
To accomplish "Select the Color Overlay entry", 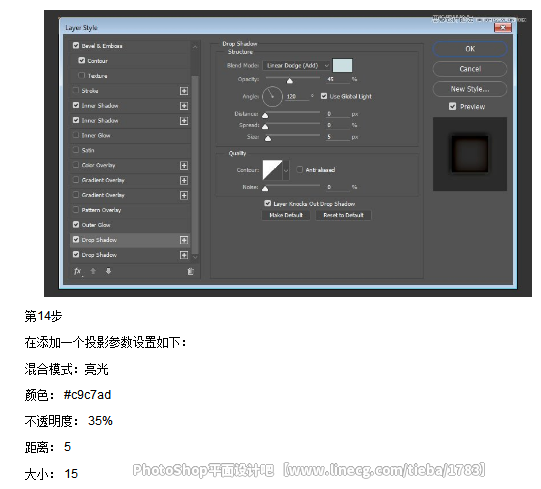I will pos(130,165).
